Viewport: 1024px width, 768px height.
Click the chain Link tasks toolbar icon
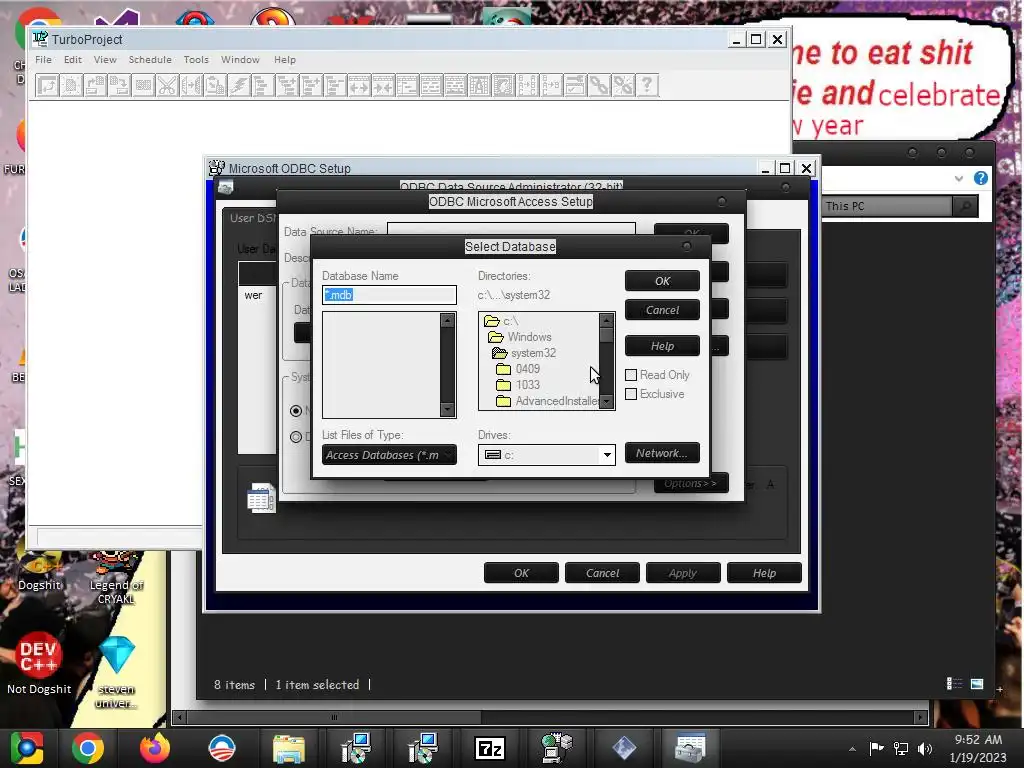click(599, 86)
